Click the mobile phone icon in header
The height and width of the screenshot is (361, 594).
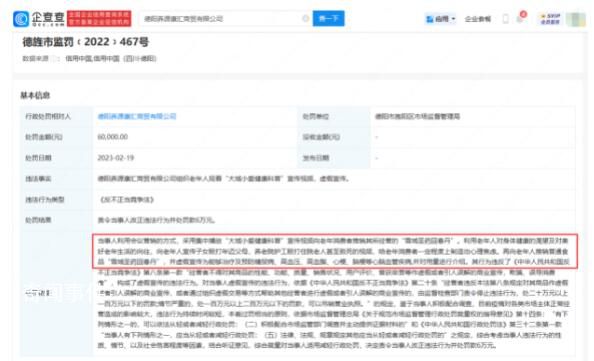(505, 19)
